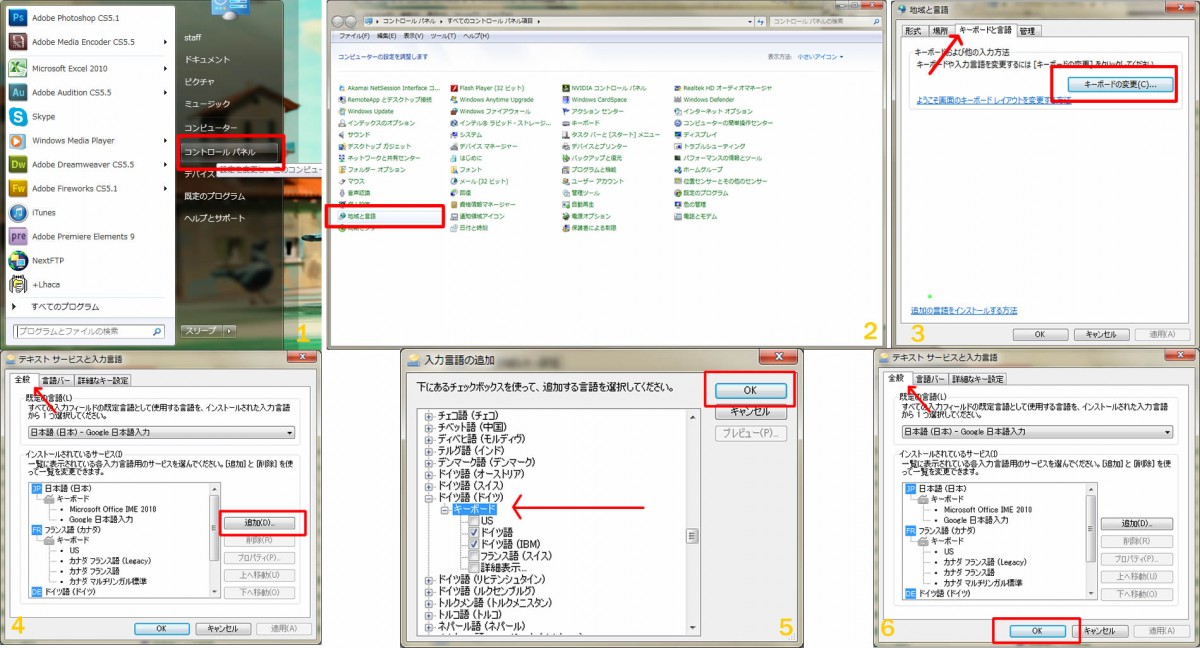Image resolution: width=1200 pixels, height=648 pixels.
Task: Check the US keyboard checkbox
Action: pyautogui.click(x=473, y=521)
